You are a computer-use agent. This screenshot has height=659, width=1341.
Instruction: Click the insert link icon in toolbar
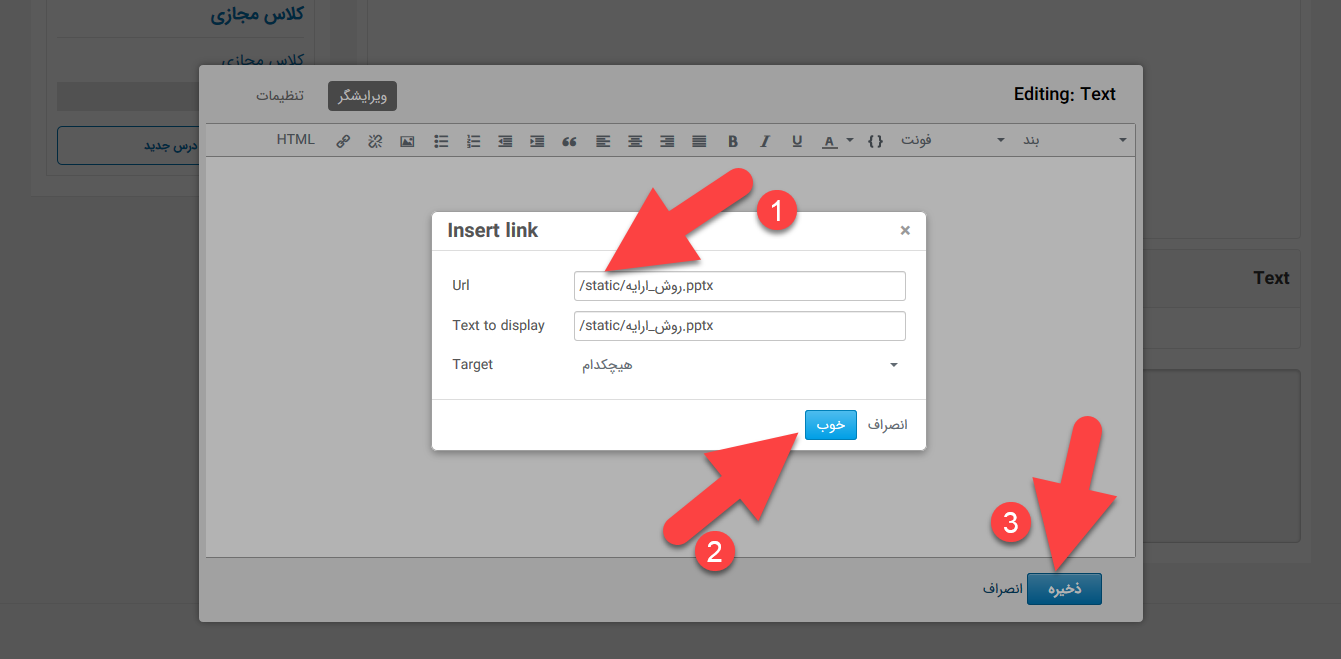[x=343, y=141]
